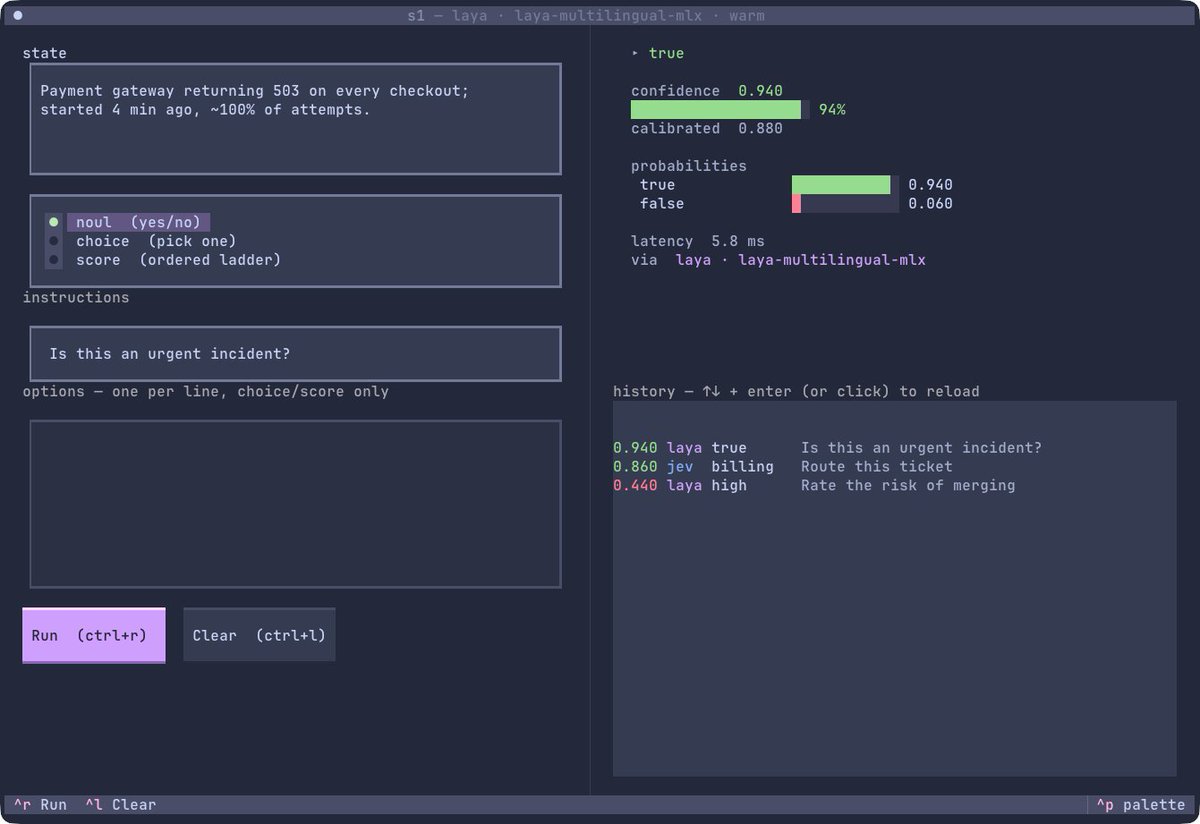Image resolution: width=1200 pixels, height=824 pixels.
Task: Click the 0.440 score in history
Action: coord(635,486)
